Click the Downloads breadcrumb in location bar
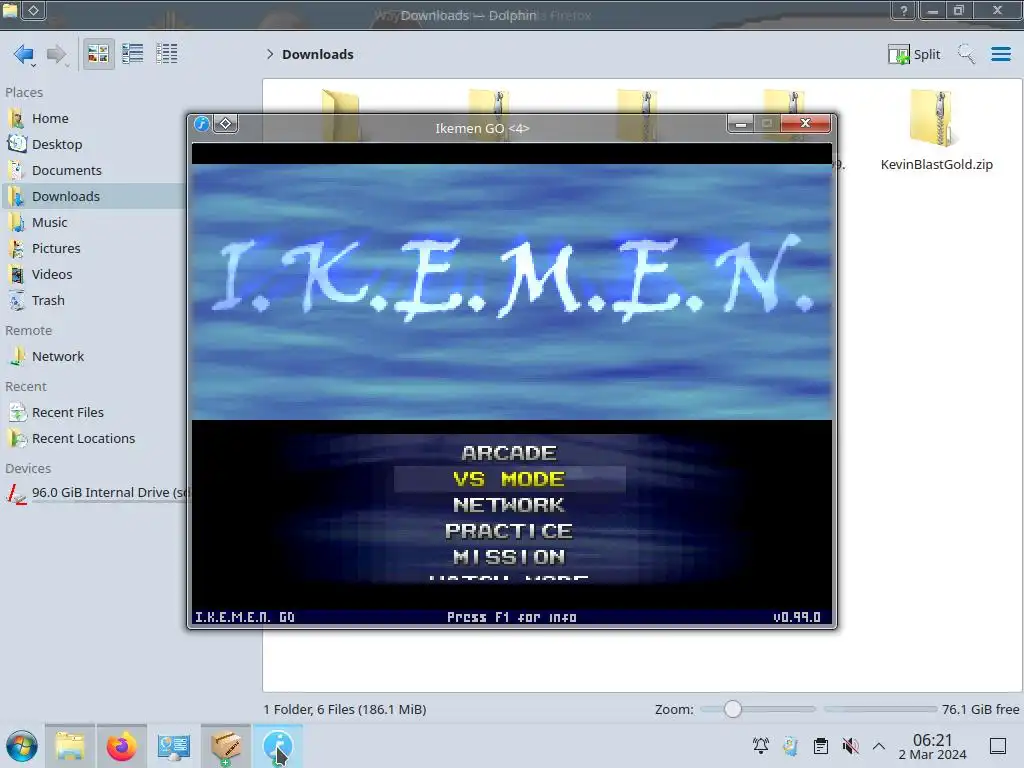 pyautogui.click(x=317, y=54)
